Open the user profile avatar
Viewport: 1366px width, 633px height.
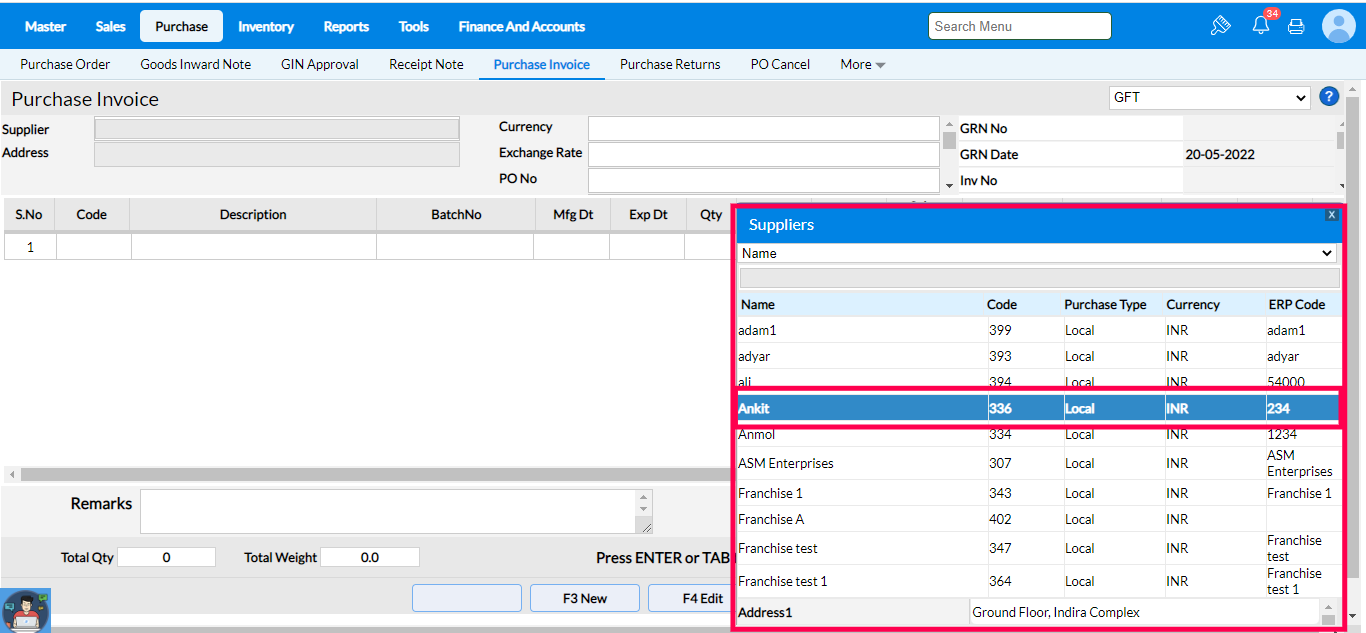(1338, 26)
